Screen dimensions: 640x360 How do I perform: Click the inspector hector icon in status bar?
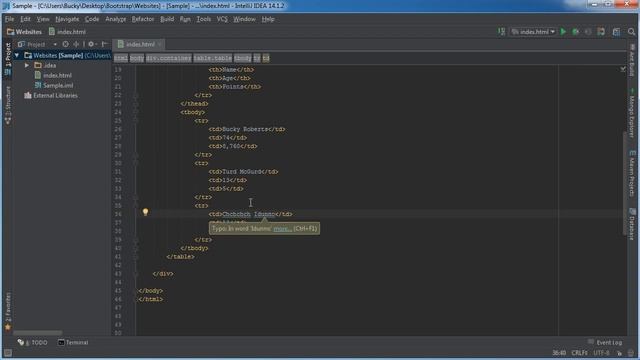click(x=631, y=353)
